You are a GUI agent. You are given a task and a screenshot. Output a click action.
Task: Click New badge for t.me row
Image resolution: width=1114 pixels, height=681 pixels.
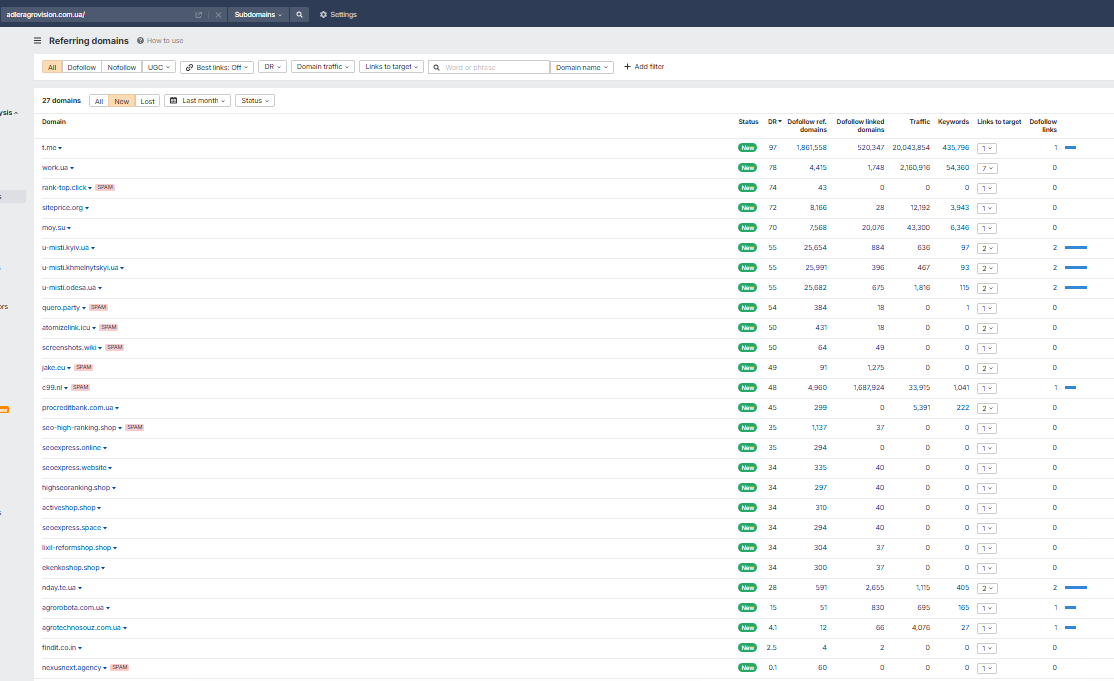pos(747,148)
